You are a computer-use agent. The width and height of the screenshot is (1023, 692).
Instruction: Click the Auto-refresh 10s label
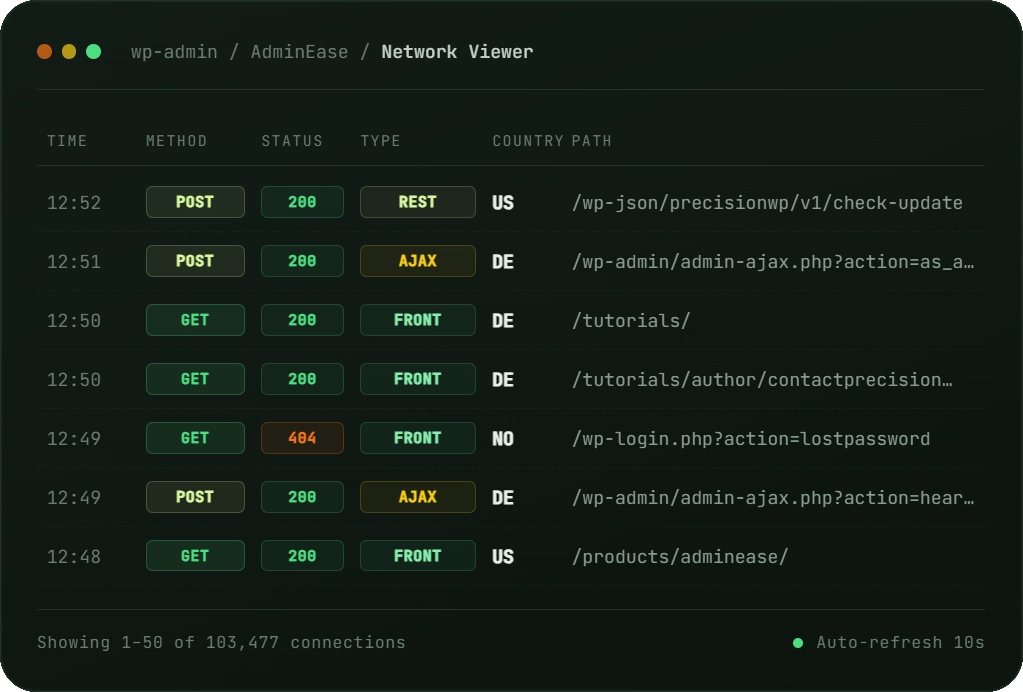coord(900,642)
